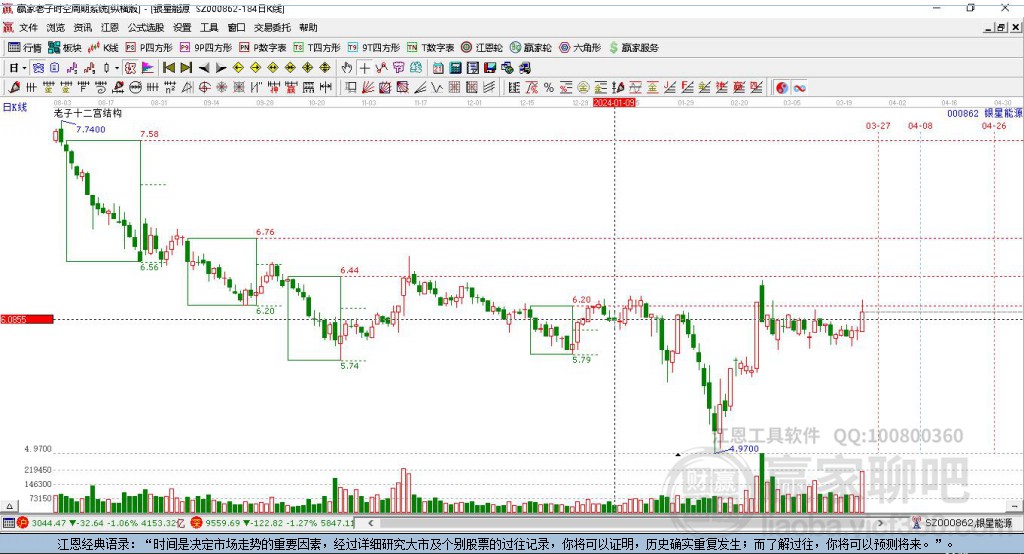
Task: Open the 江恩轮 Gann wheel
Action: click(x=482, y=48)
